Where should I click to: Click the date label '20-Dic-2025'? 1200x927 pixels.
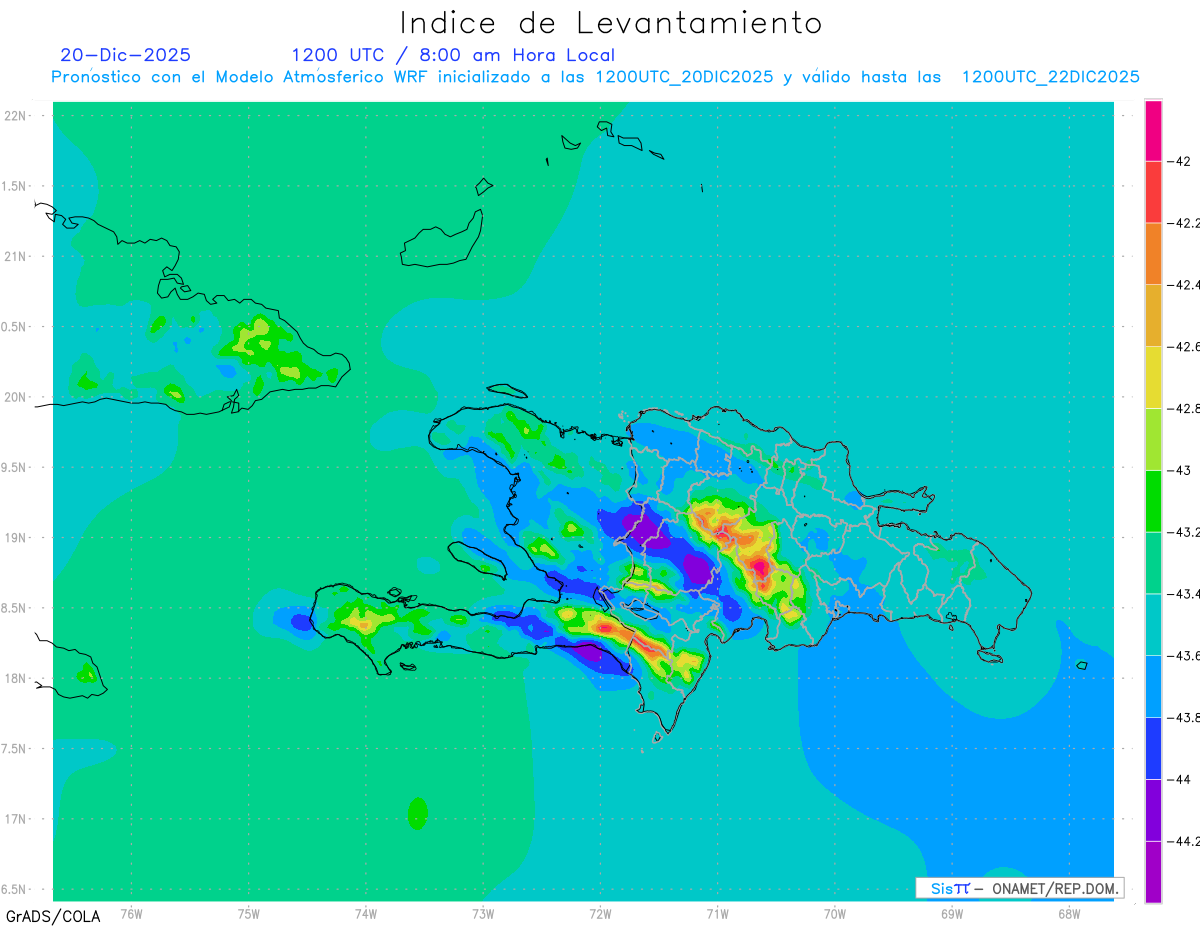(x=125, y=55)
